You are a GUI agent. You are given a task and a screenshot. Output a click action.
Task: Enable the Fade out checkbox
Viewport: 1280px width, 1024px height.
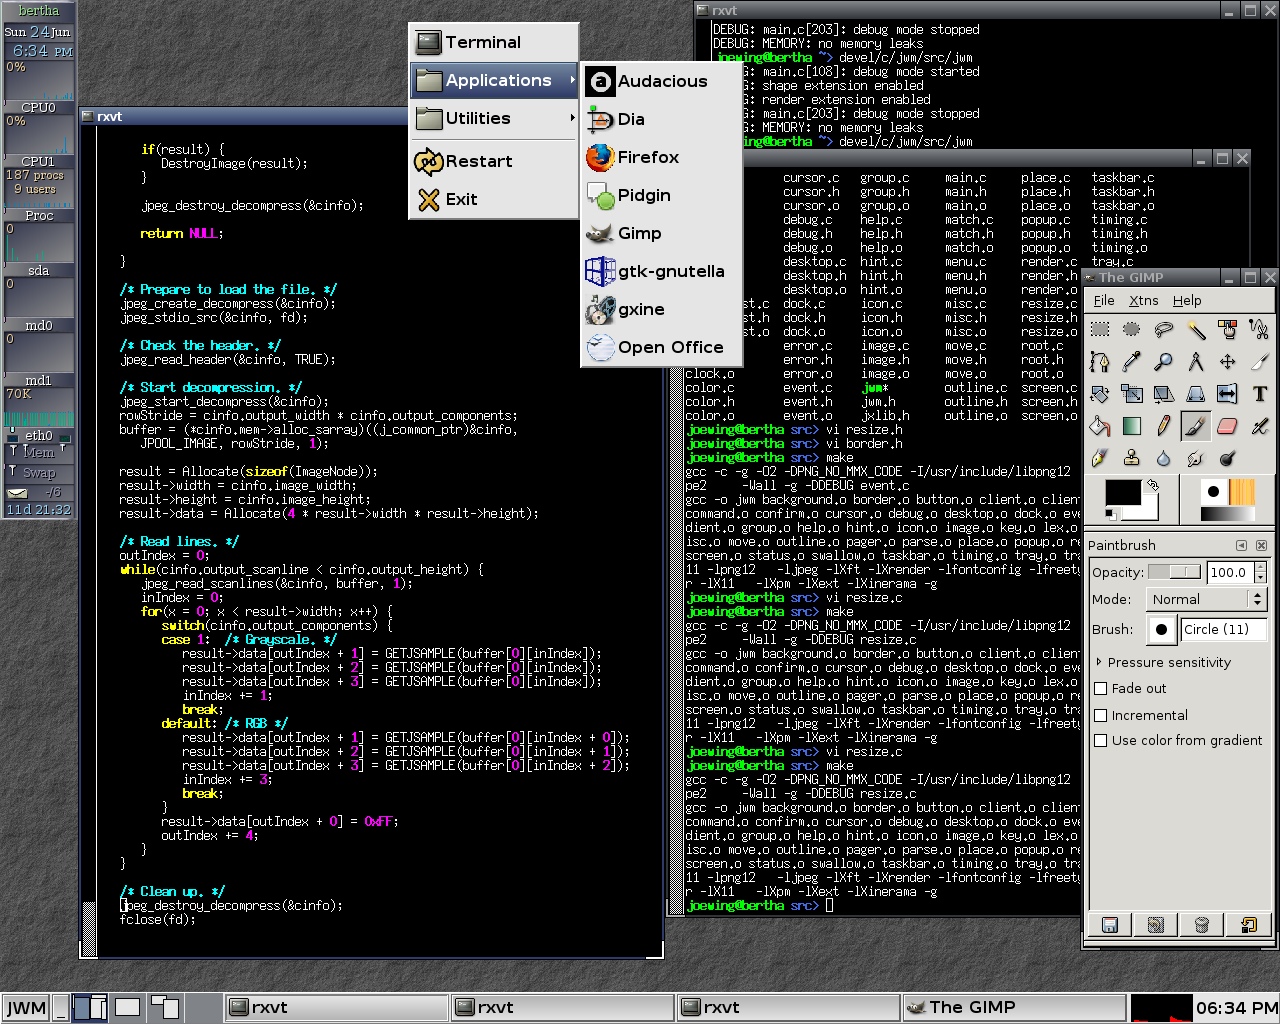[x=1101, y=689]
